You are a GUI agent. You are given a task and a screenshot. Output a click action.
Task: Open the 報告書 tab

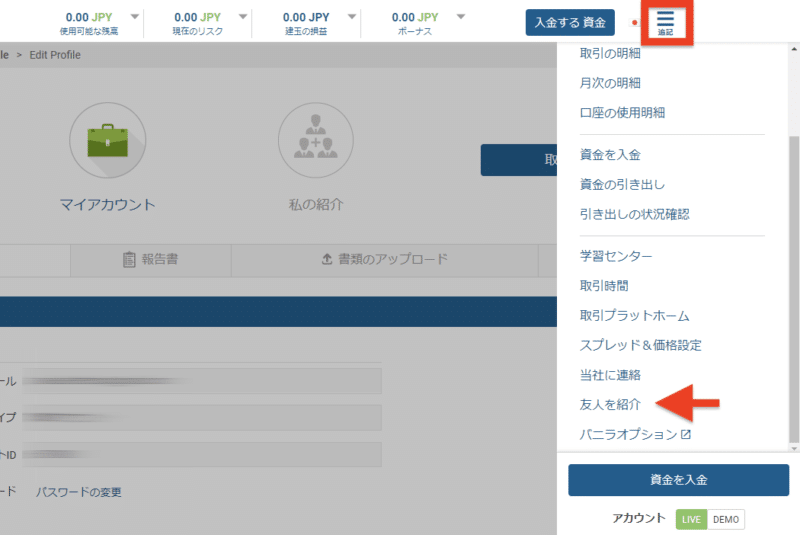pos(151,260)
